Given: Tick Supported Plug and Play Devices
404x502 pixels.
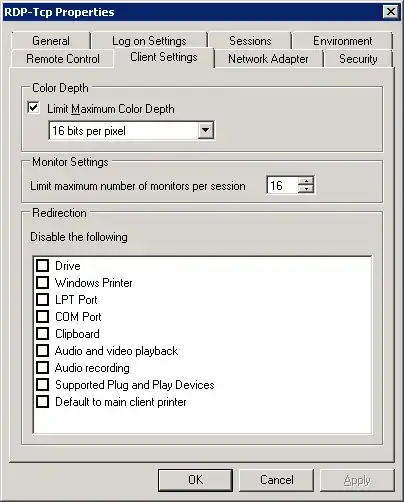Looking at the screenshot, I should [x=42, y=385].
